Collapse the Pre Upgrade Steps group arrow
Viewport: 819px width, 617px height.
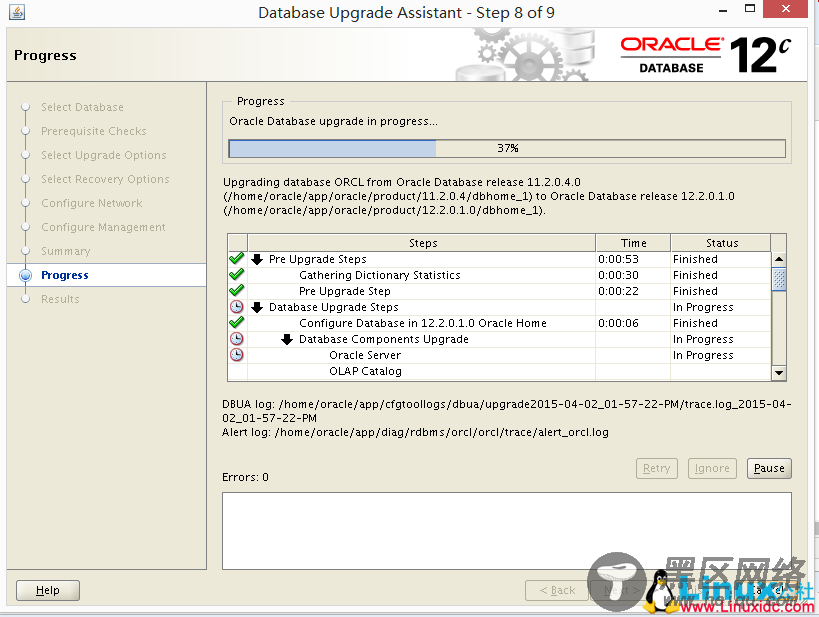coord(256,259)
